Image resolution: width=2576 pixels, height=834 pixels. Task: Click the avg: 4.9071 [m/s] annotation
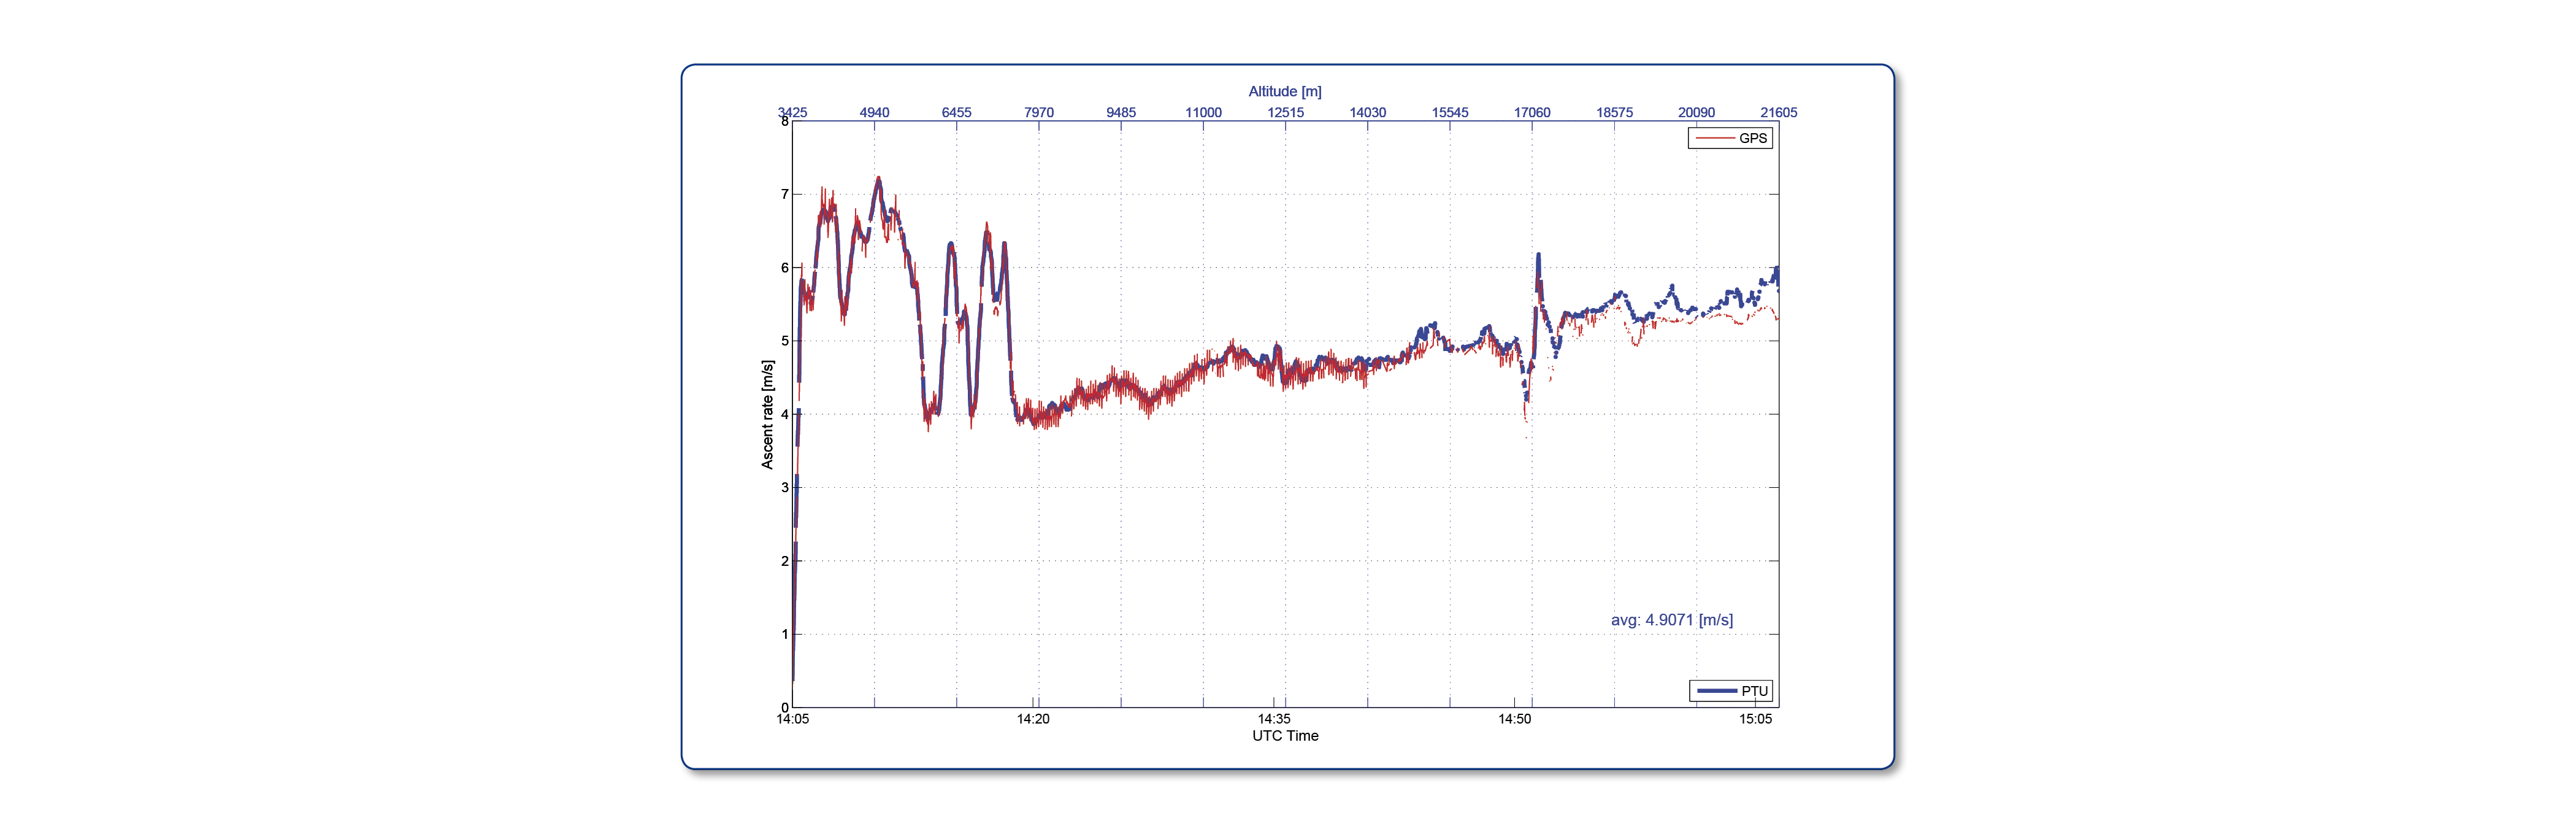[x=1672, y=620]
